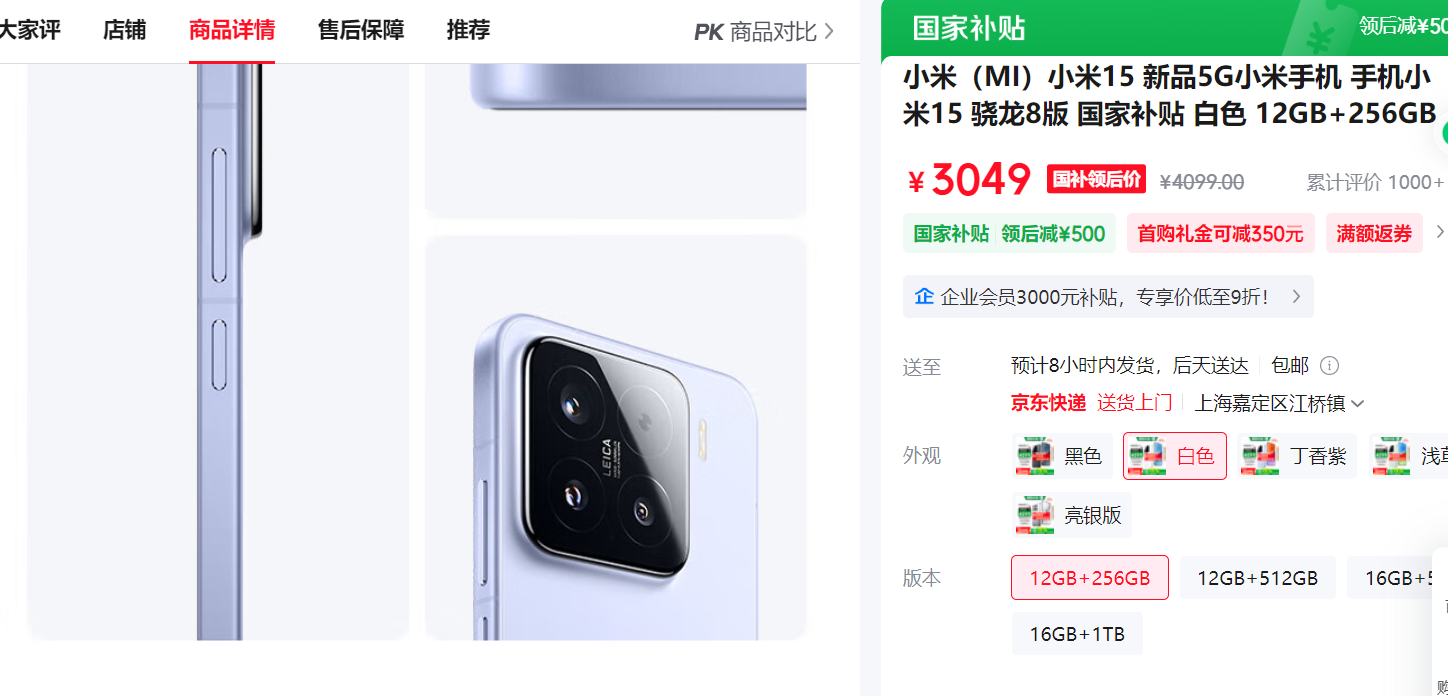Click the info icon next to 包邮
This screenshot has height=696, width=1448.
[x=1329, y=365]
